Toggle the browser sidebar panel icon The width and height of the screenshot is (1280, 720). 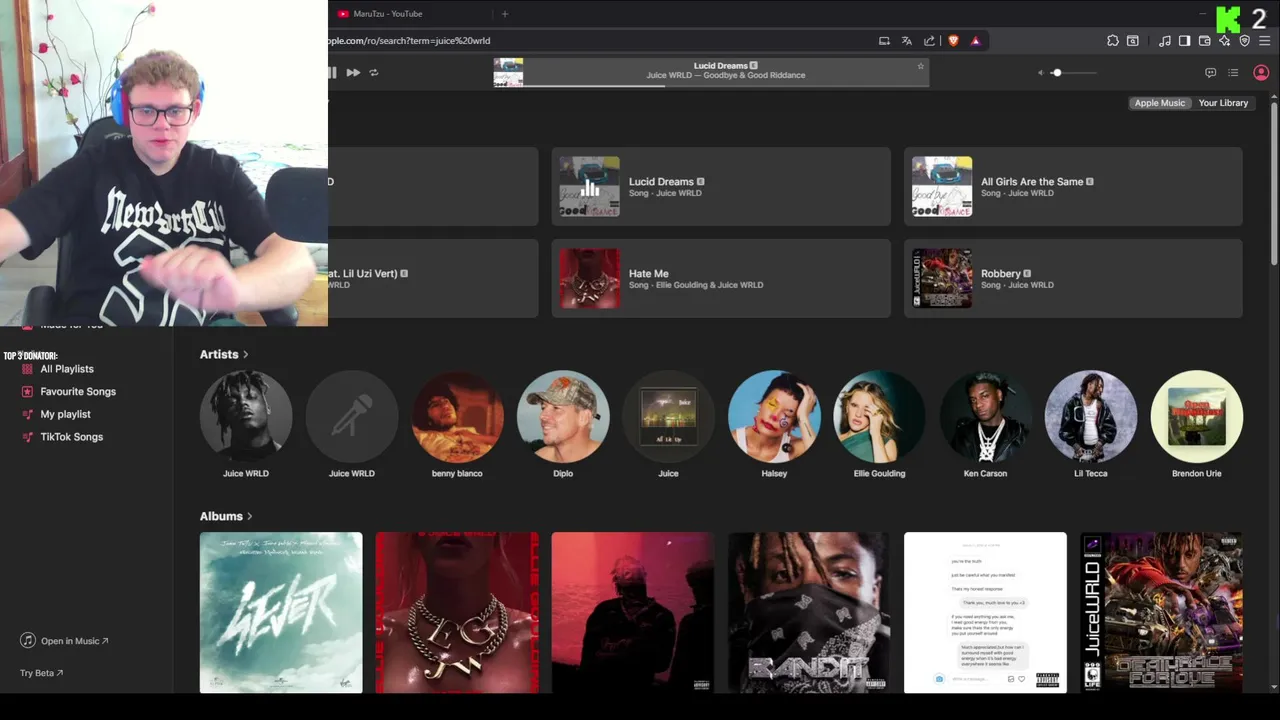(1185, 41)
